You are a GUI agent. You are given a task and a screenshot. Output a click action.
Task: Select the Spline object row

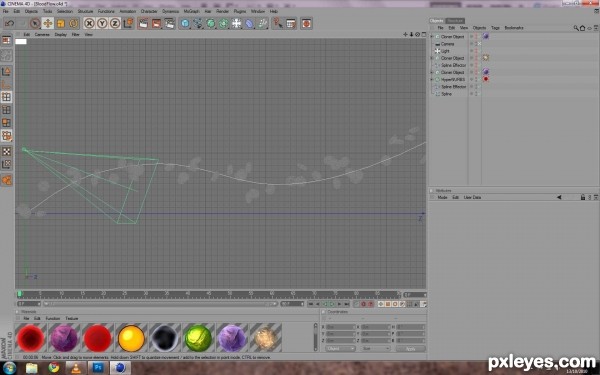[x=446, y=94]
